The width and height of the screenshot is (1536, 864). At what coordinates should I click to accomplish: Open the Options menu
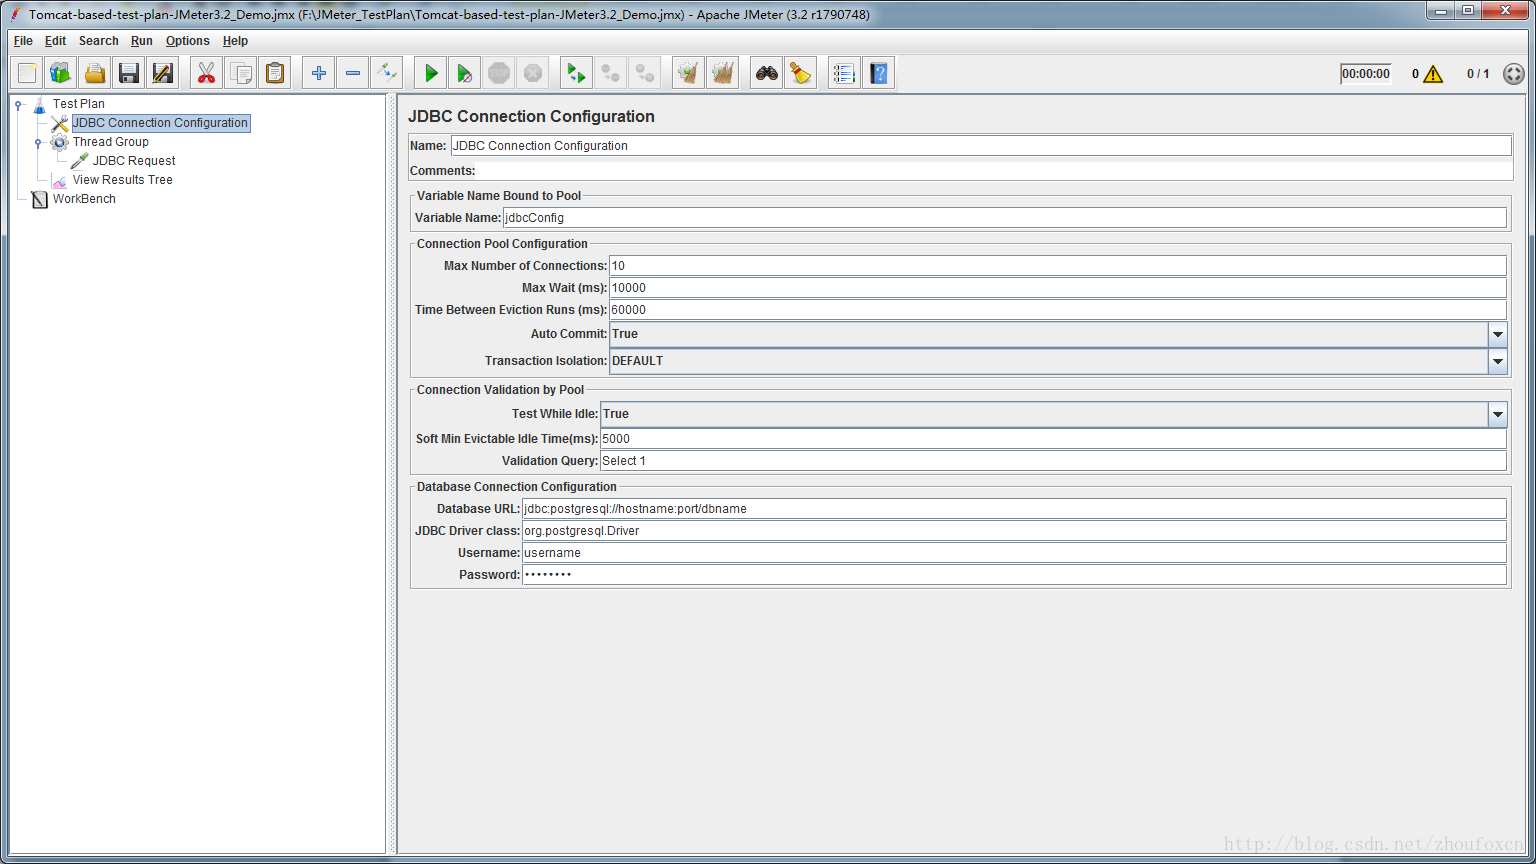pyautogui.click(x=187, y=41)
